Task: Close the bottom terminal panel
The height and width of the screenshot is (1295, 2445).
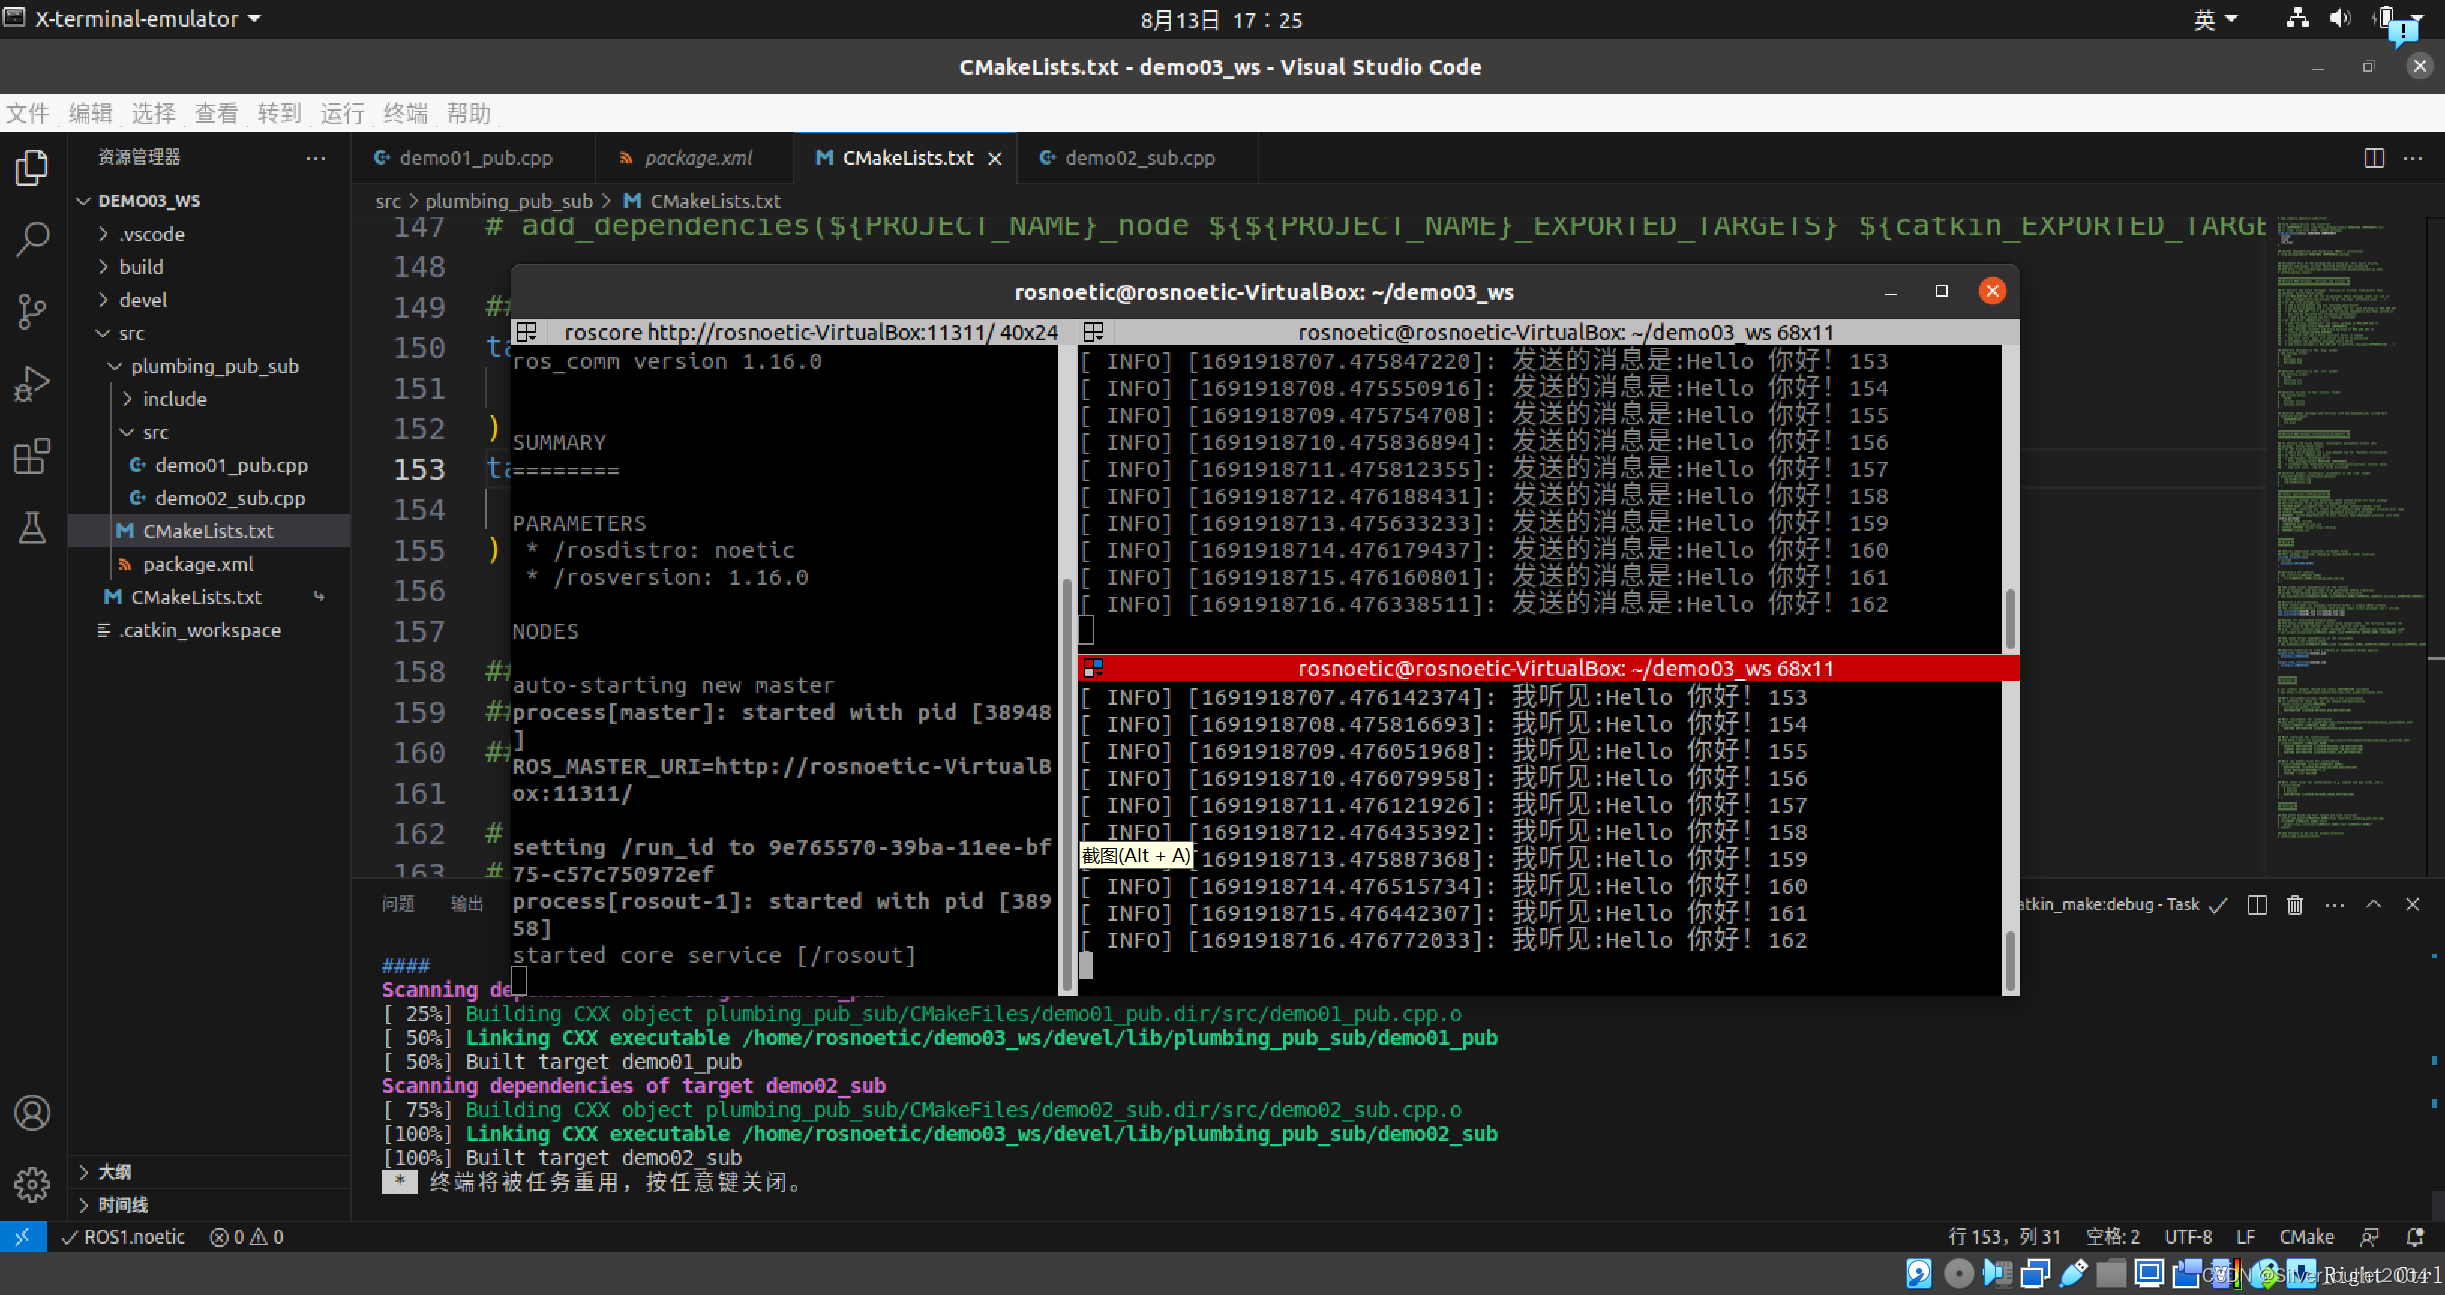Action: [x=2412, y=904]
